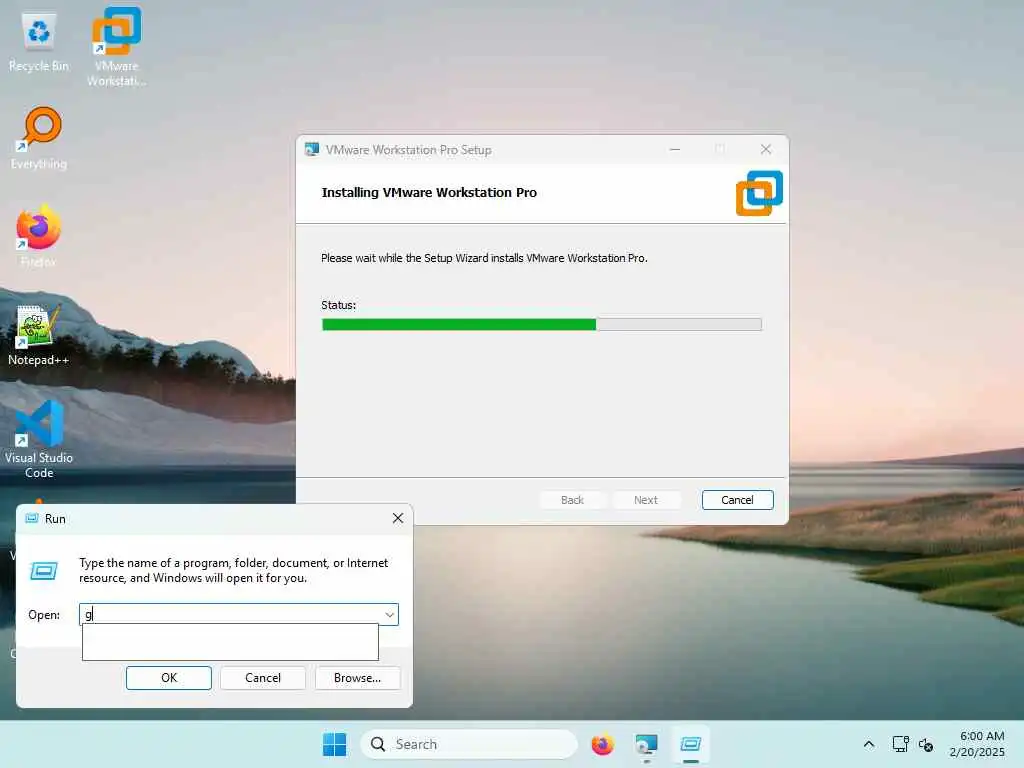Click the disabled Next button in Setup
The image size is (1024, 768).
click(645, 500)
